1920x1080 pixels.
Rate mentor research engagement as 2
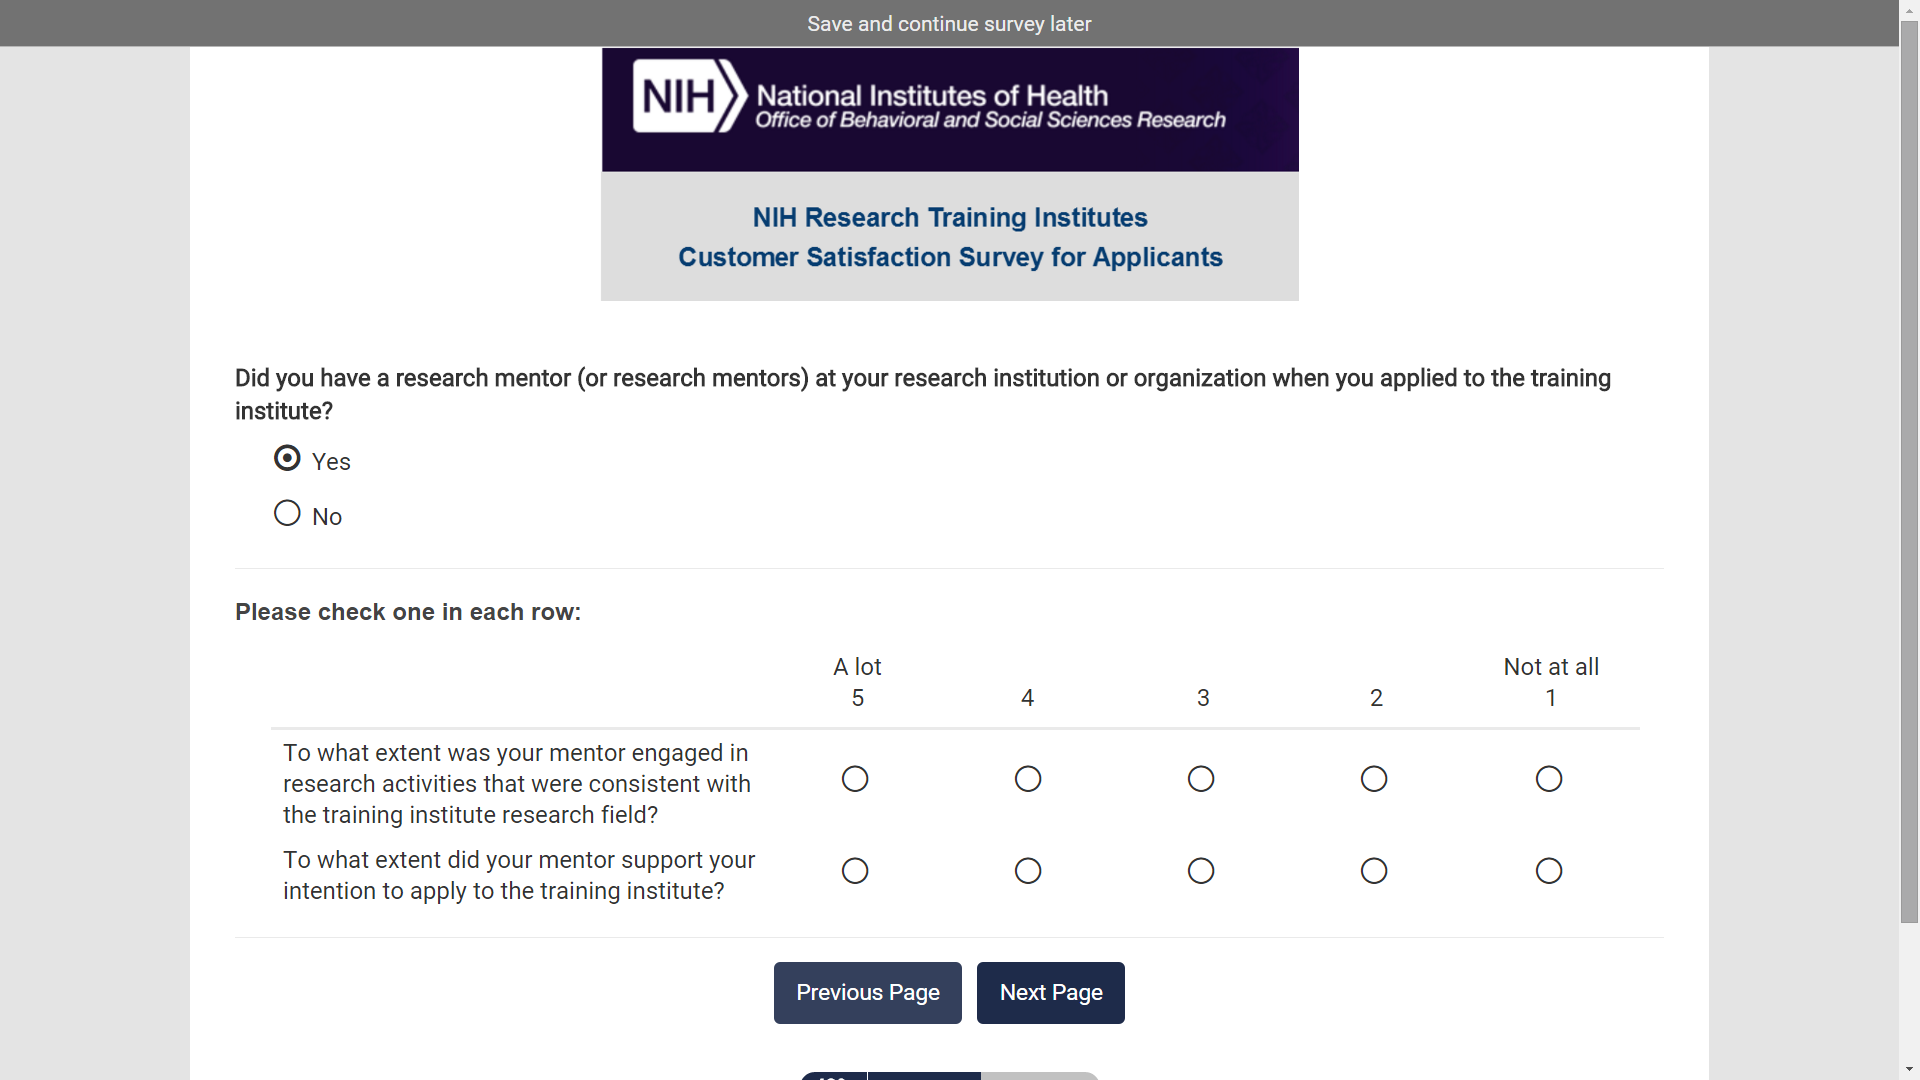pyautogui.click(x=1374, y=779)
